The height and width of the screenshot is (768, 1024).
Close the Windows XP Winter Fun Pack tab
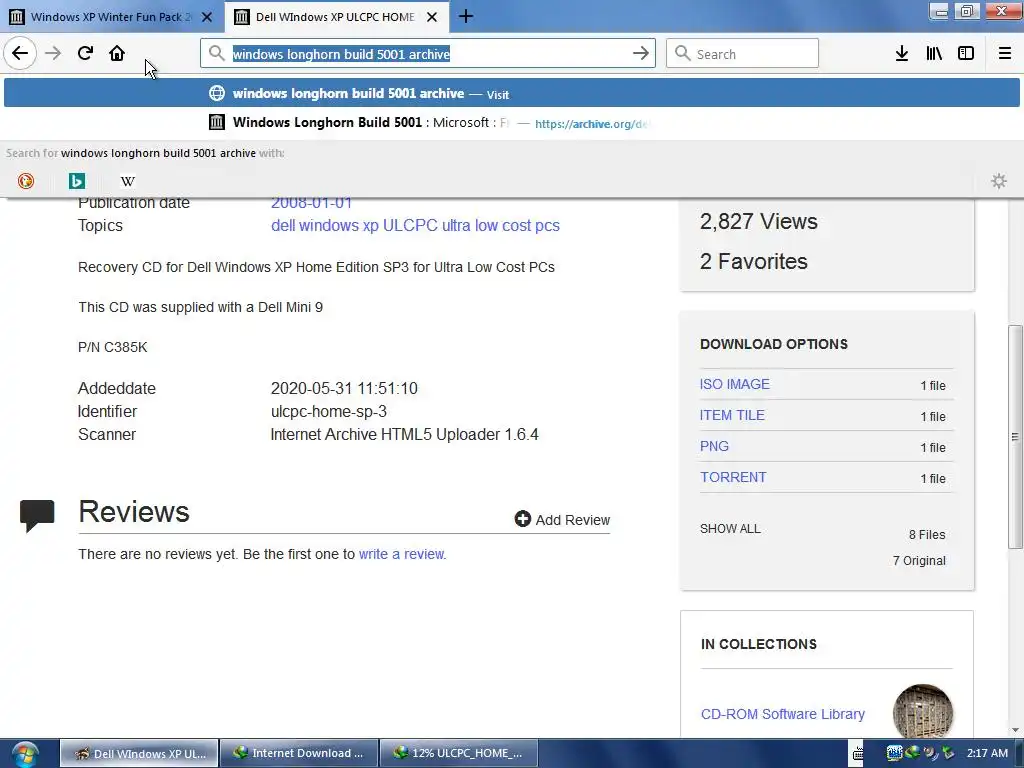(x=206, y=17)
